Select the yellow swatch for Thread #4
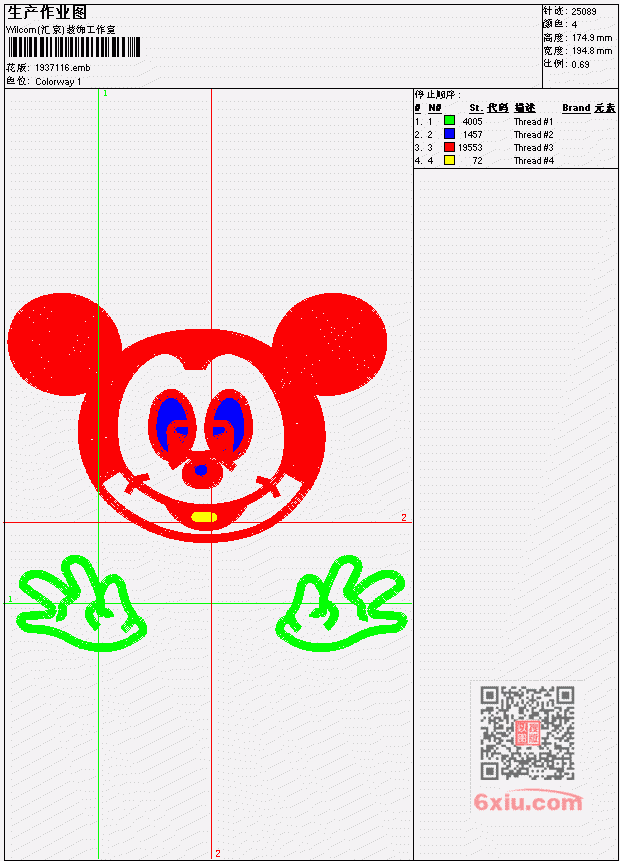 (449, 160)
